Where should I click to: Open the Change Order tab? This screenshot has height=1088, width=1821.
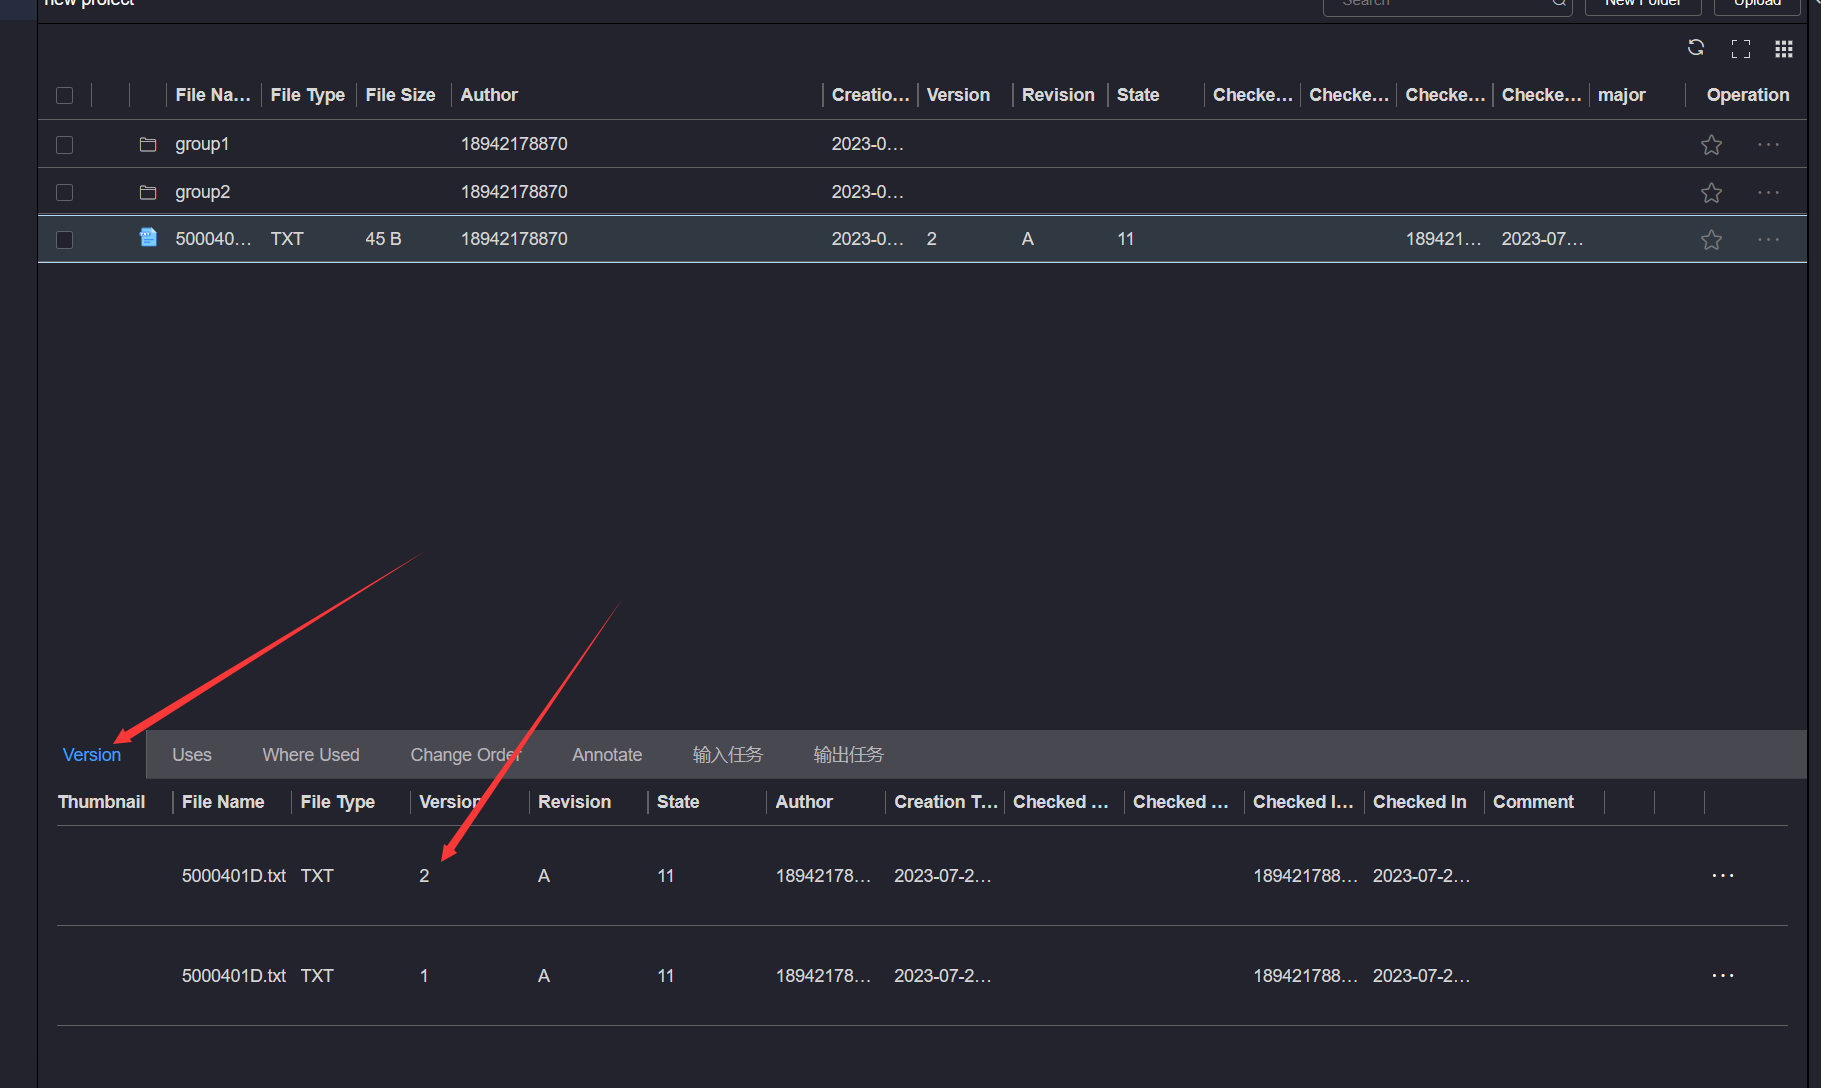tap(466, 755)
